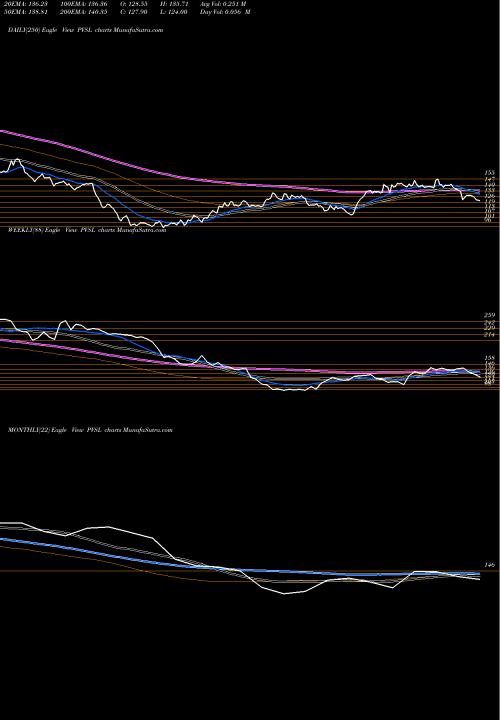Click the 146 price label on monthly chart
The width and height of the screenshot is (500, 720).
click(489, 565)
